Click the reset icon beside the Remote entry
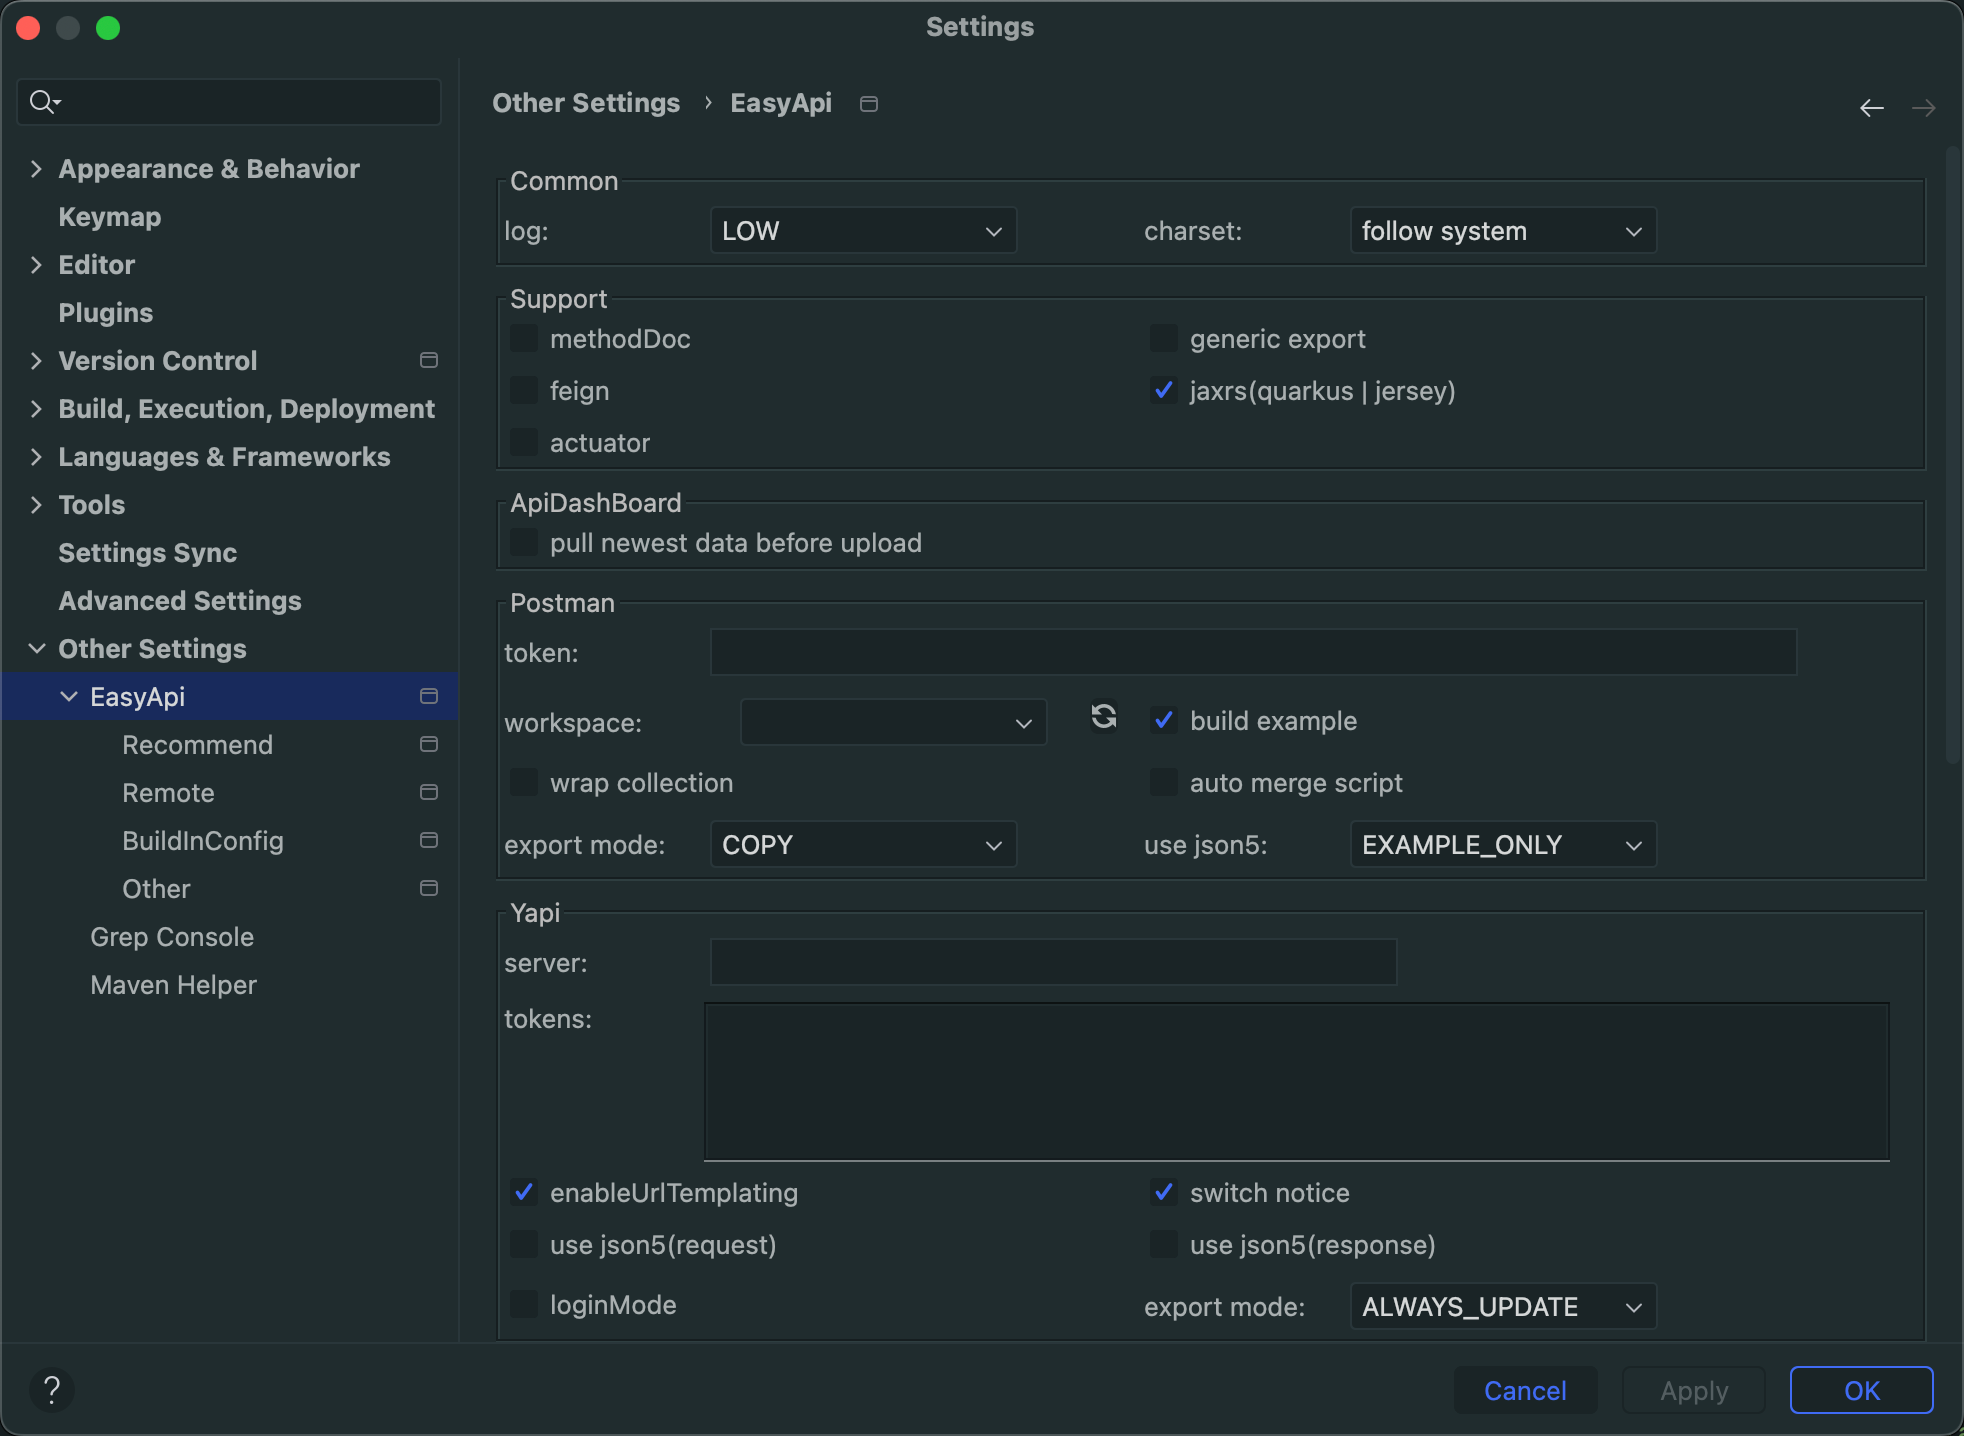 pyautogui.click(x=428, y=792)
